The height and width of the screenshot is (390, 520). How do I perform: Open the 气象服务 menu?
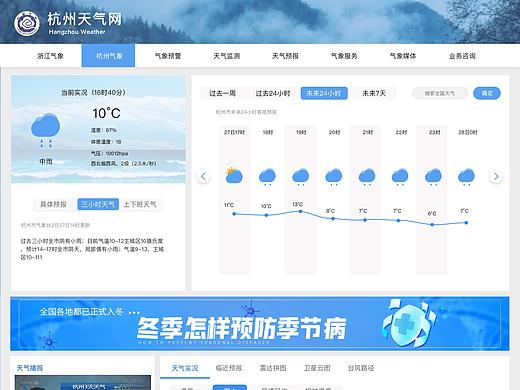pyautogui.click(x=344, y=56)
